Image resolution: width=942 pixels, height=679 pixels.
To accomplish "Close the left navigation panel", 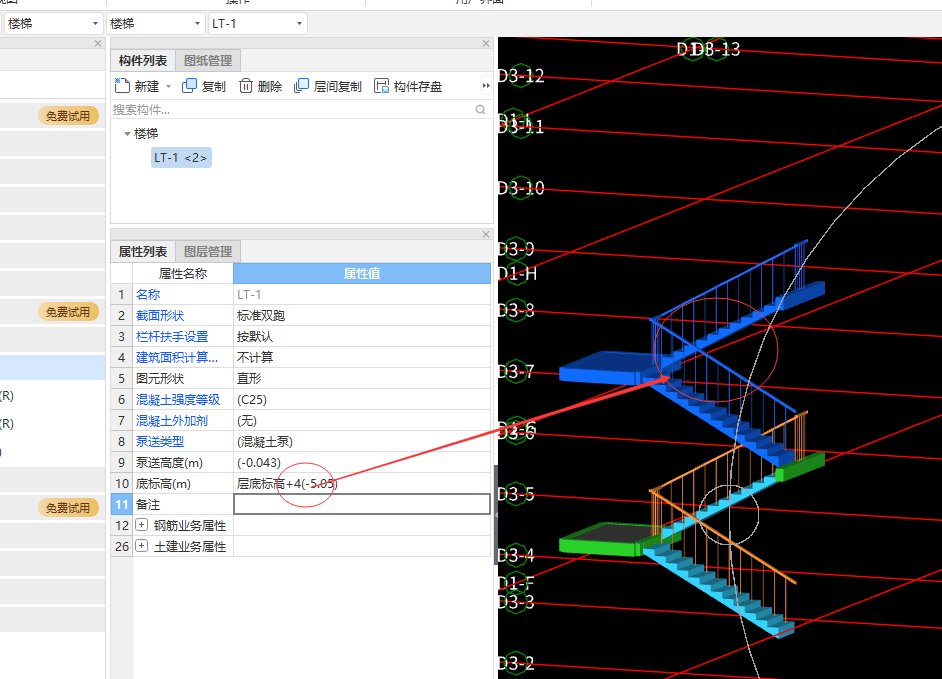I will point(98,43).
